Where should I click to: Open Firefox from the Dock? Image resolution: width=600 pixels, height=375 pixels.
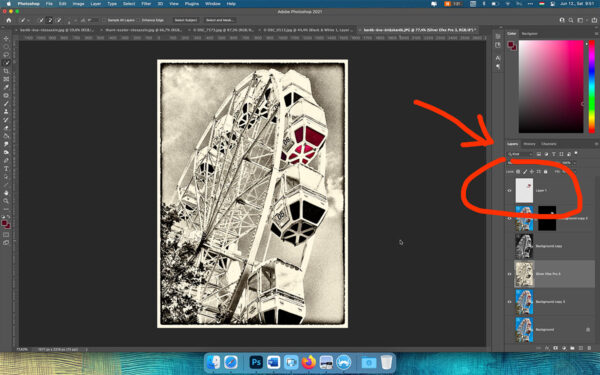(308, 362)
